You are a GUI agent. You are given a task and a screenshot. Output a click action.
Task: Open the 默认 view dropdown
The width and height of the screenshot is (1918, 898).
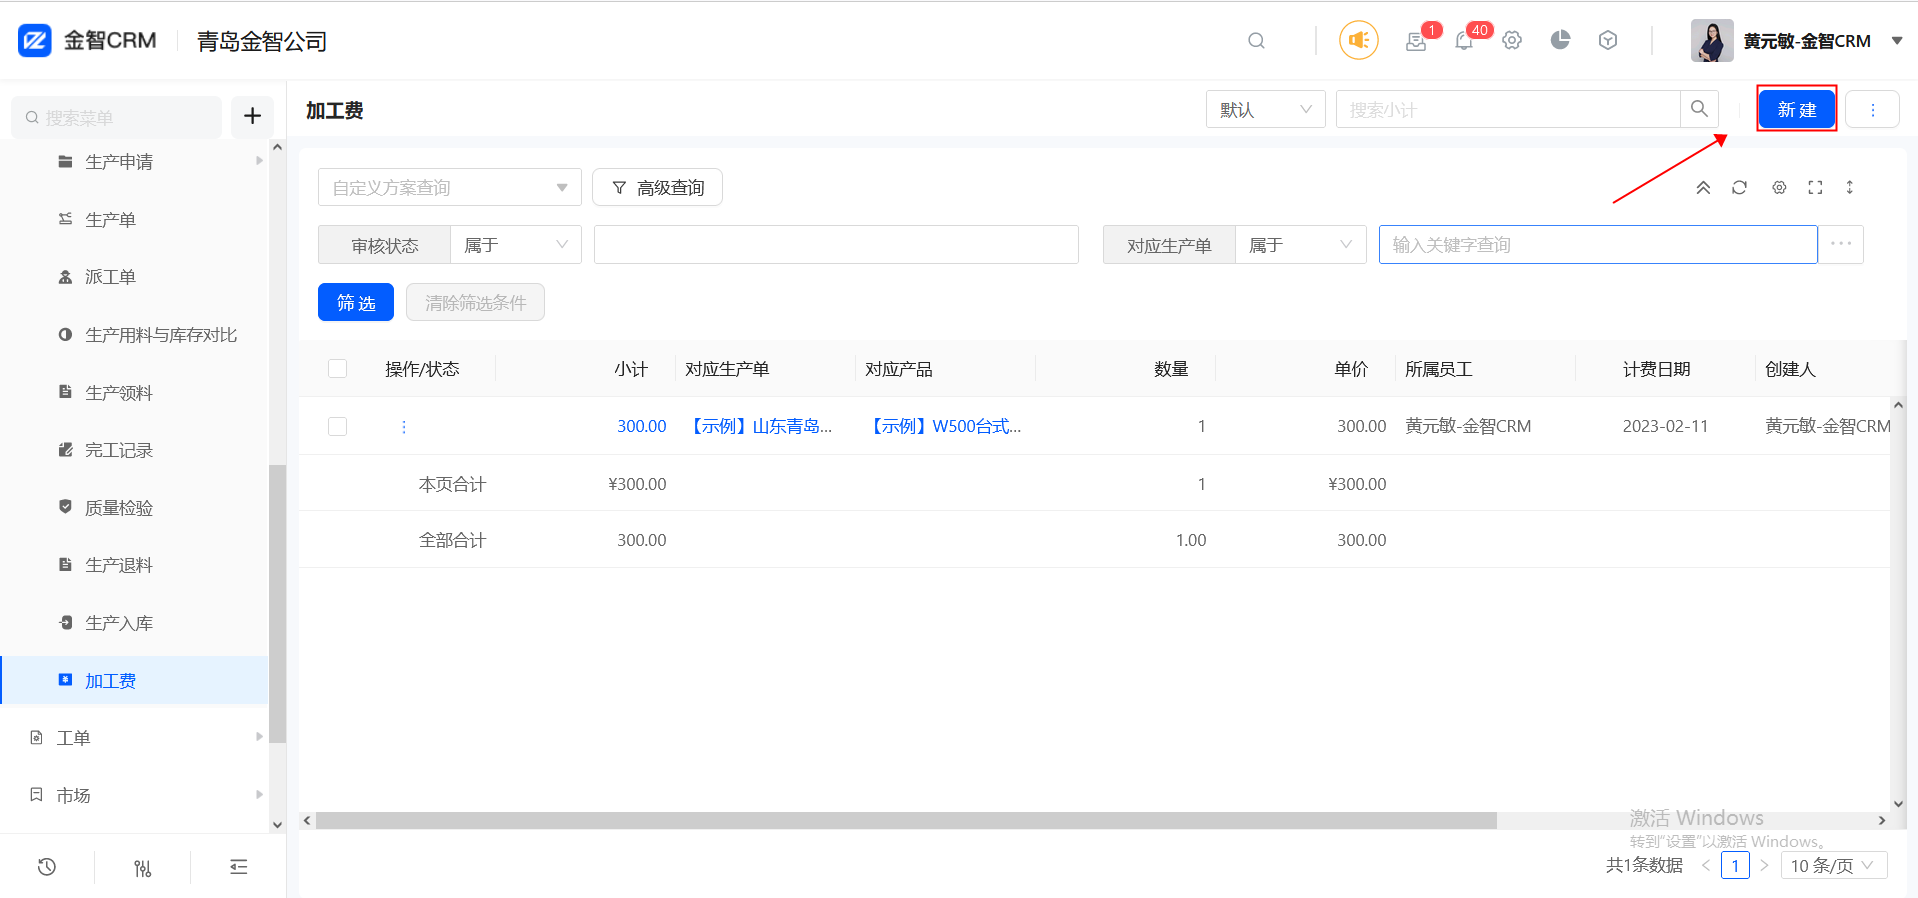coord(1265,109)
